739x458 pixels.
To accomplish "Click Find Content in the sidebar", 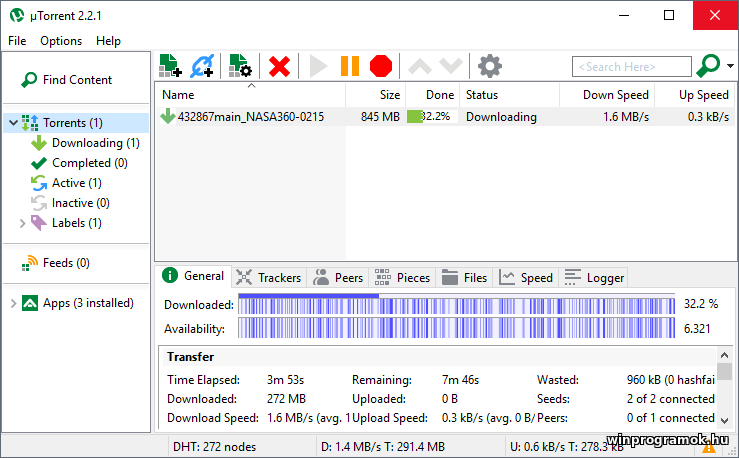I will (x=77, y=80).
